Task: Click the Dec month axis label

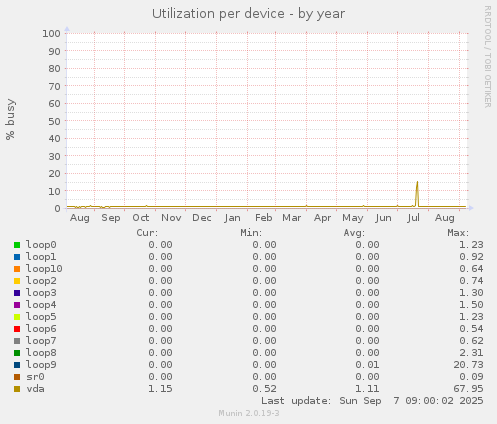Action: [202, 218]
